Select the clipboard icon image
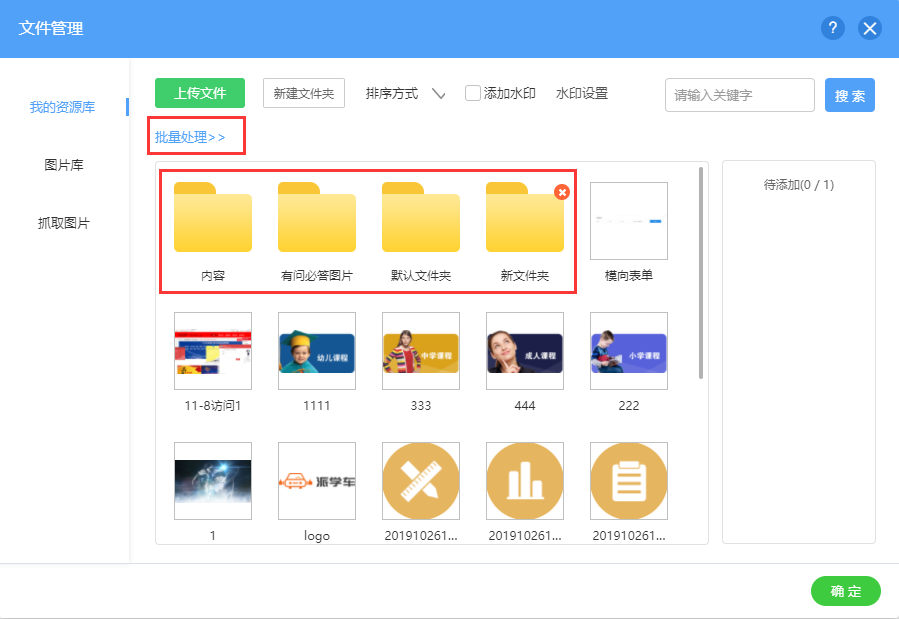Image resolution: width=899 pixels, height=619 pixels. 629,481
